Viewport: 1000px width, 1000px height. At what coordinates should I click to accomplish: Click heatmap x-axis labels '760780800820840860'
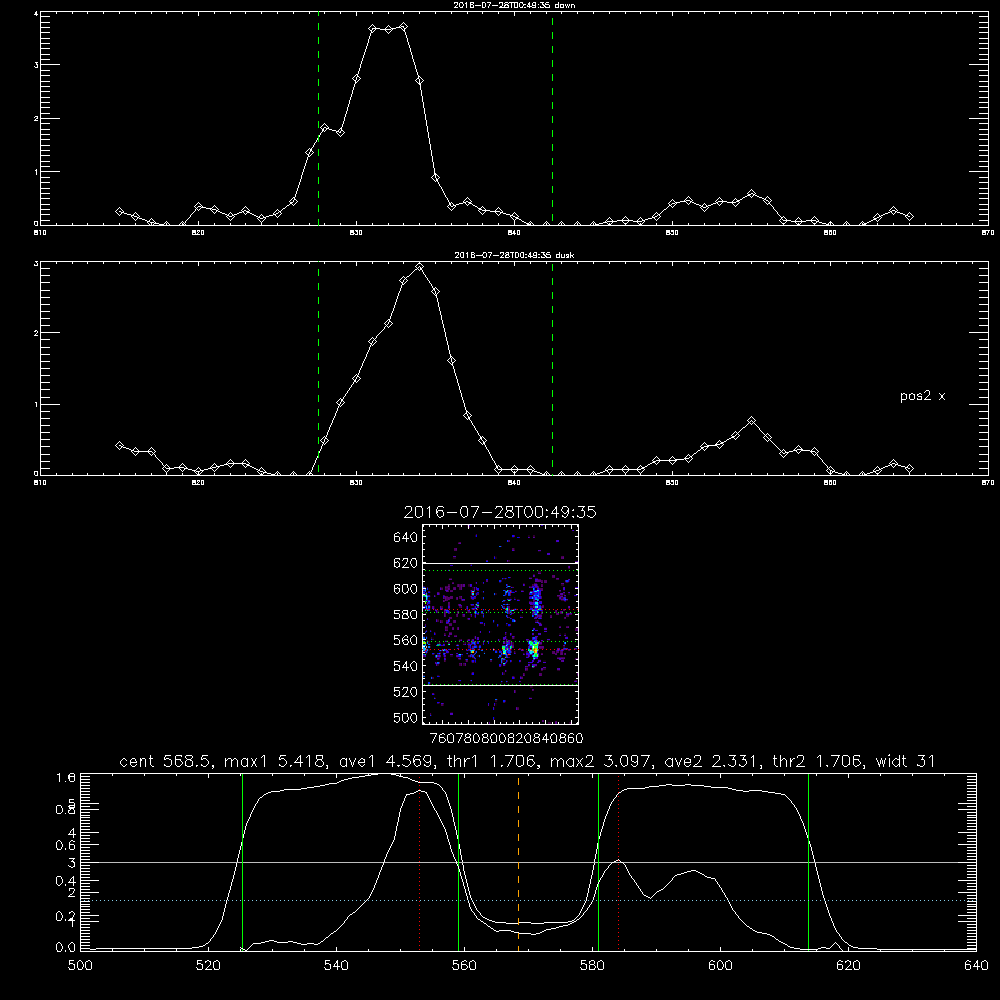tap(506, 739)
